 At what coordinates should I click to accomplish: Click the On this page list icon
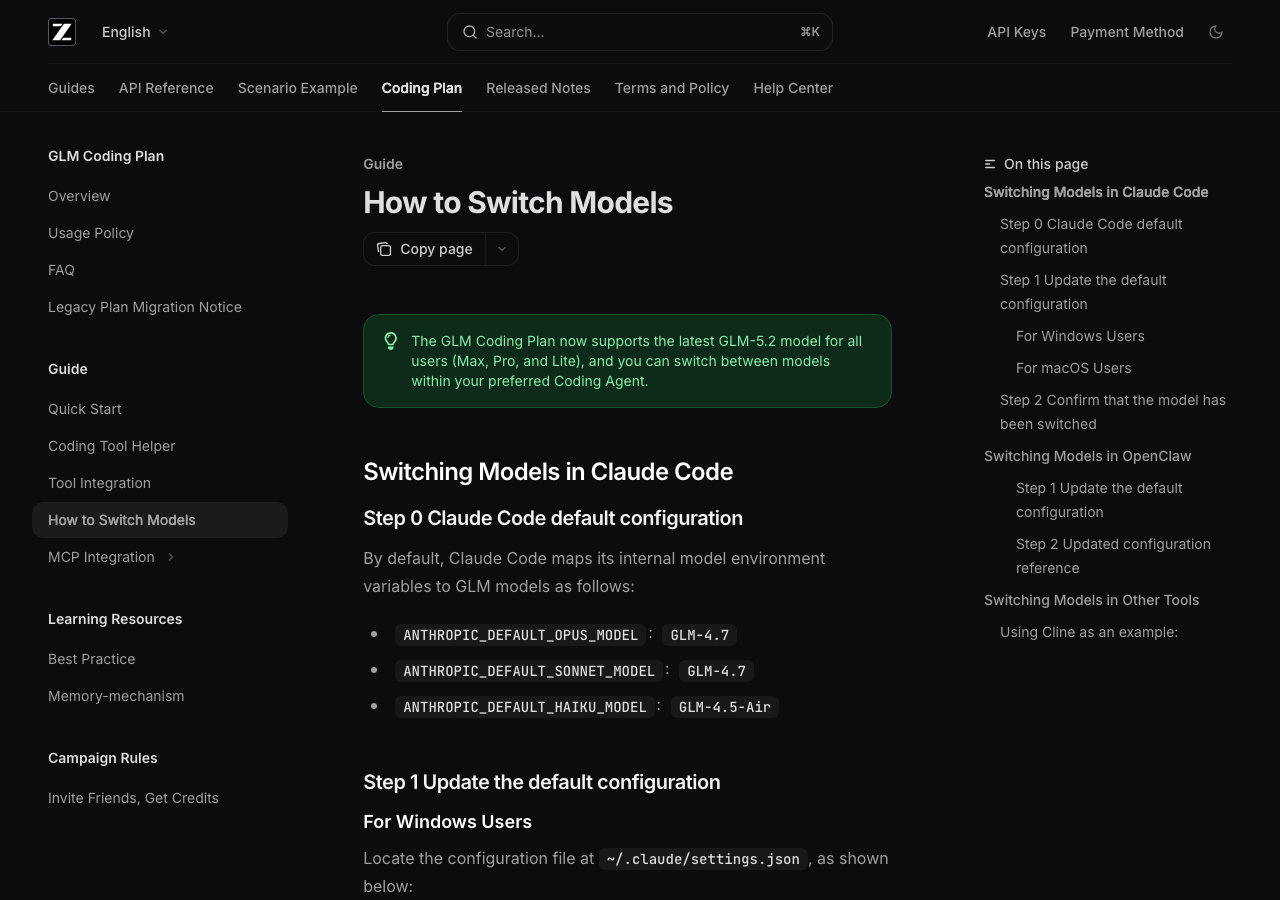[990, 164]
